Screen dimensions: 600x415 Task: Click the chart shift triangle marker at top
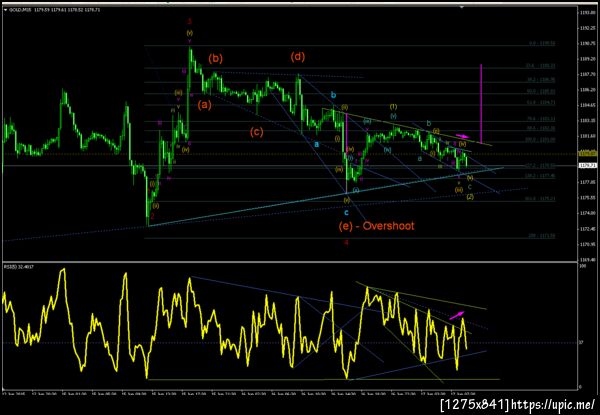tap(463, 7)
